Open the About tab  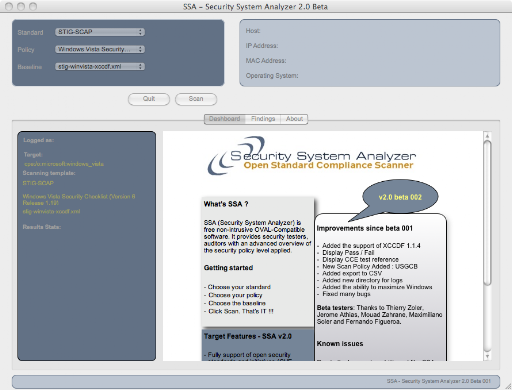tap(294, 119)
